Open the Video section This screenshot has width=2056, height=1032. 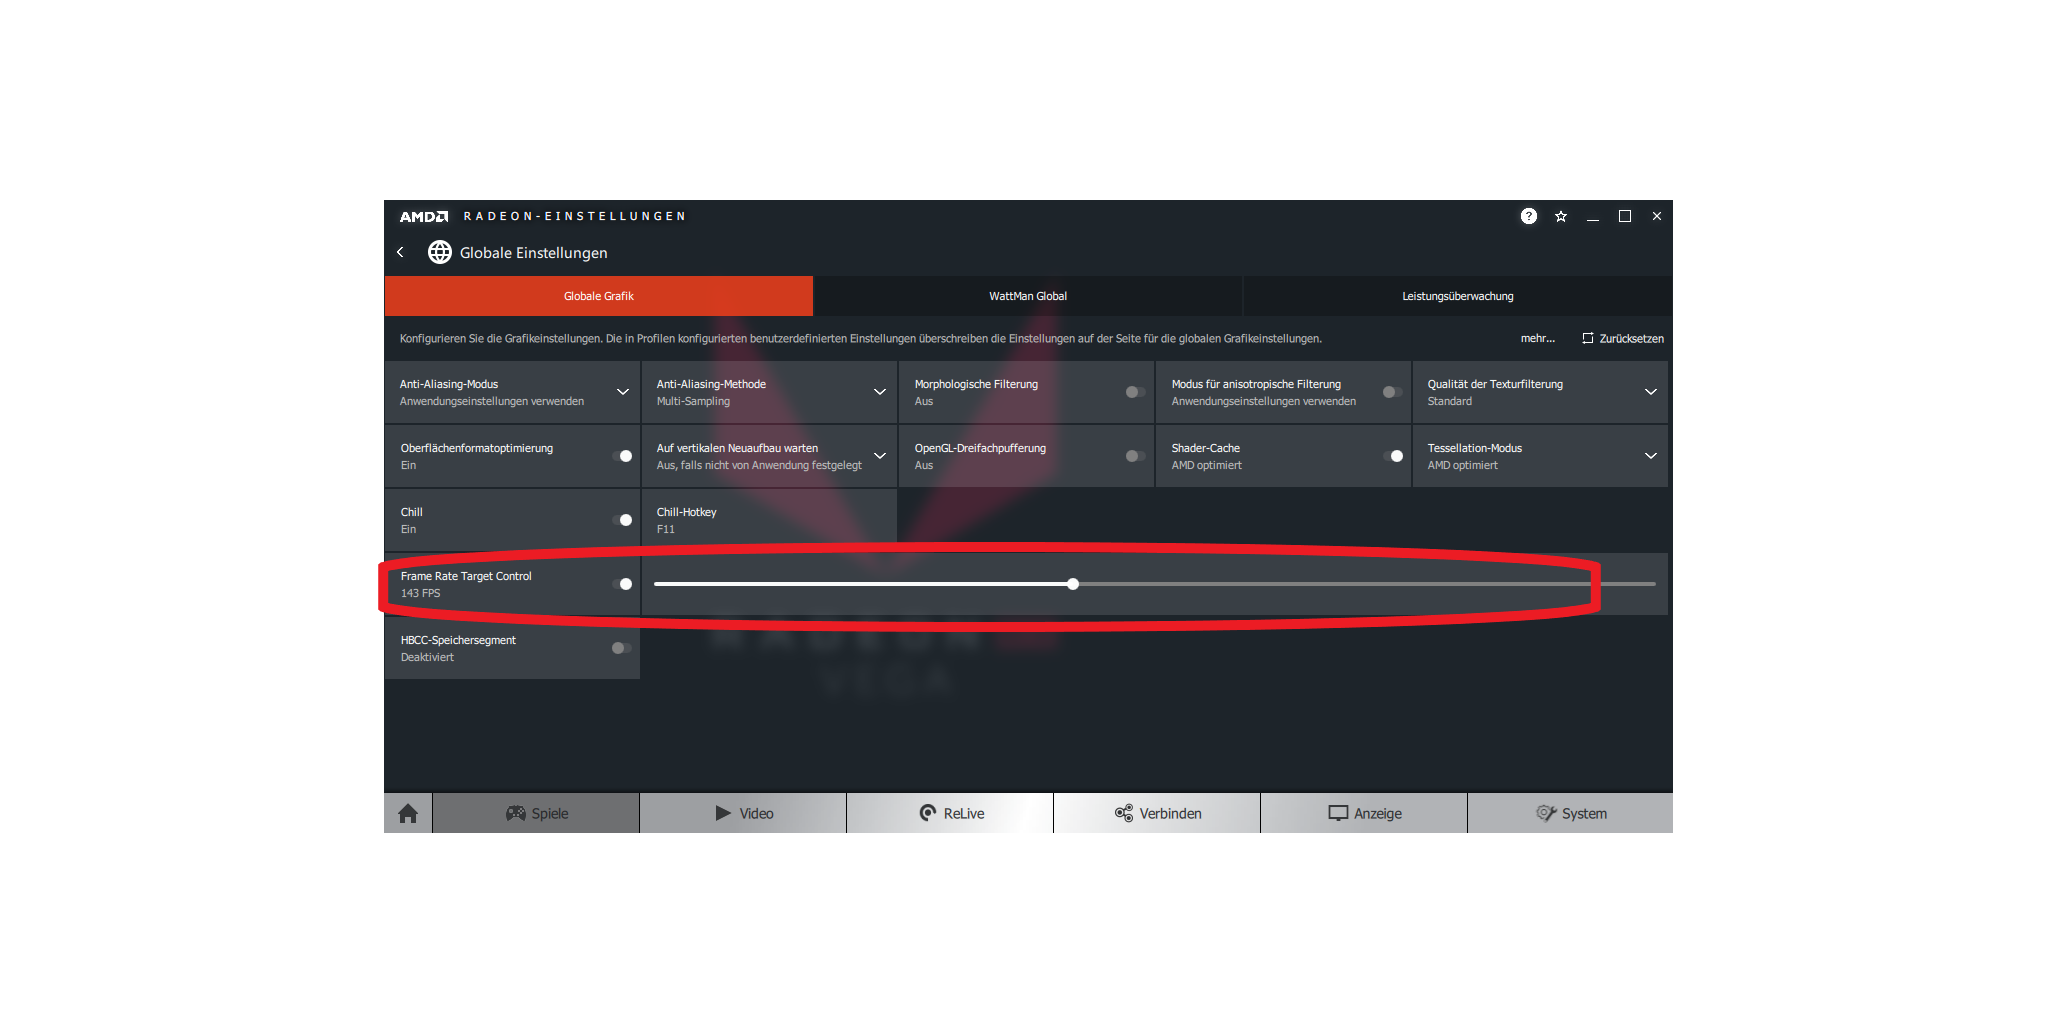click(744, 813)
